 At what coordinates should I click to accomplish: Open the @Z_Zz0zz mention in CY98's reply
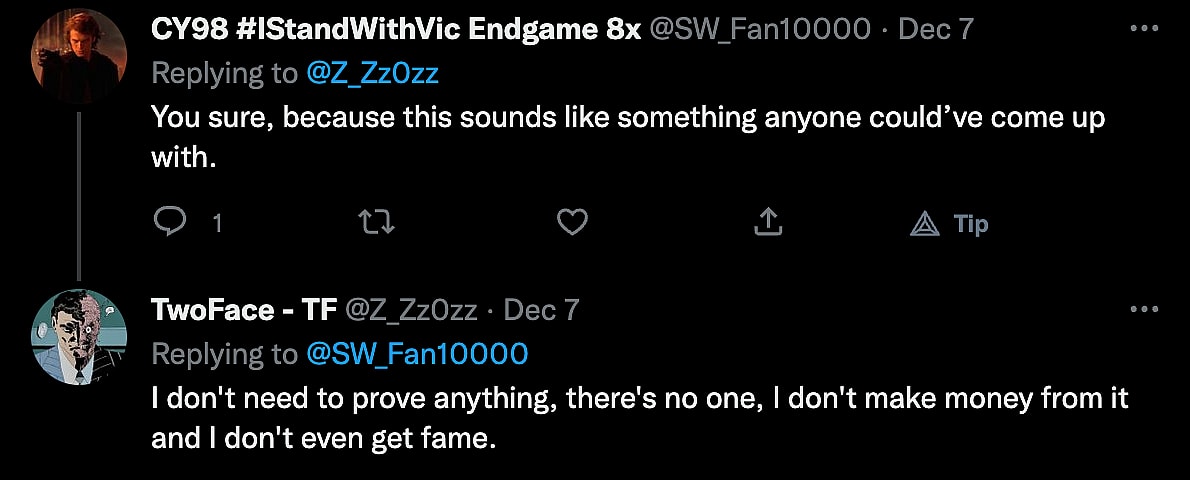point(372,74)
